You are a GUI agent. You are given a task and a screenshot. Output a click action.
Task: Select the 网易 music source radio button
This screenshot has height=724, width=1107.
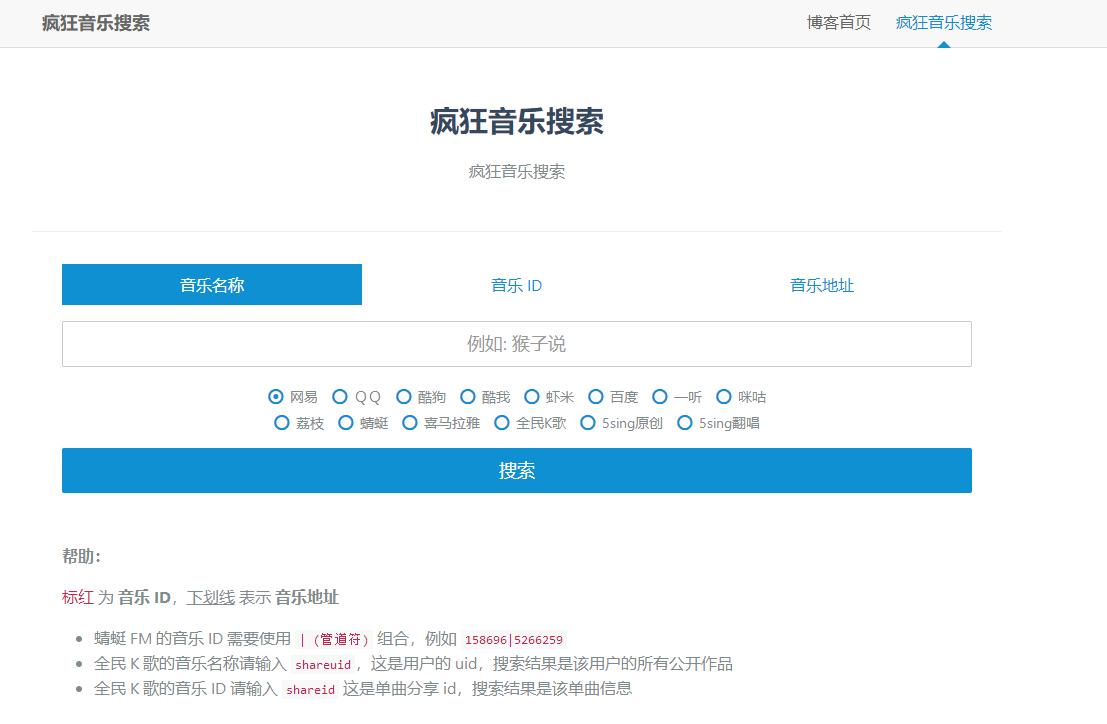point(274,397)
